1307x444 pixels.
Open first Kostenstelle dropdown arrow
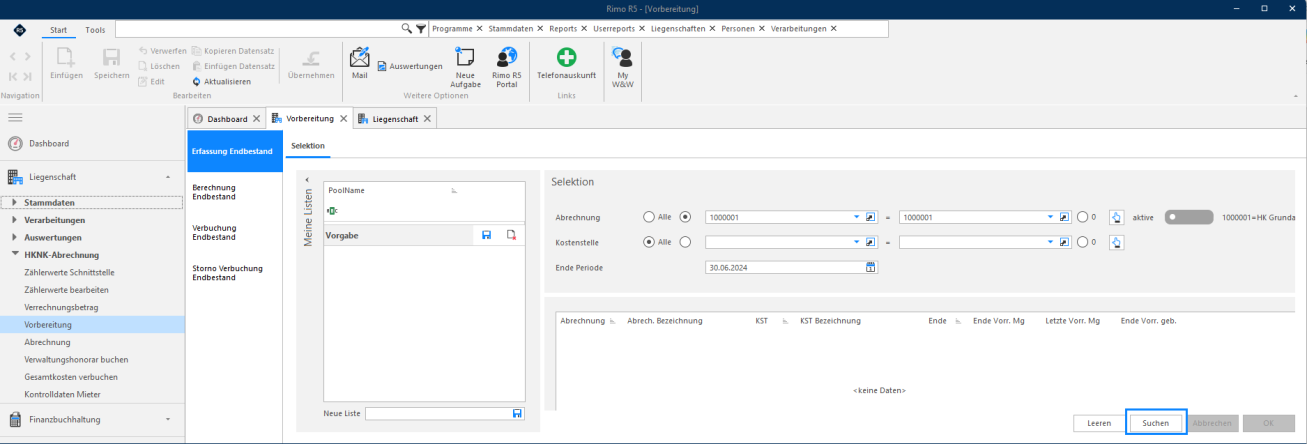(x=856, y=241)
